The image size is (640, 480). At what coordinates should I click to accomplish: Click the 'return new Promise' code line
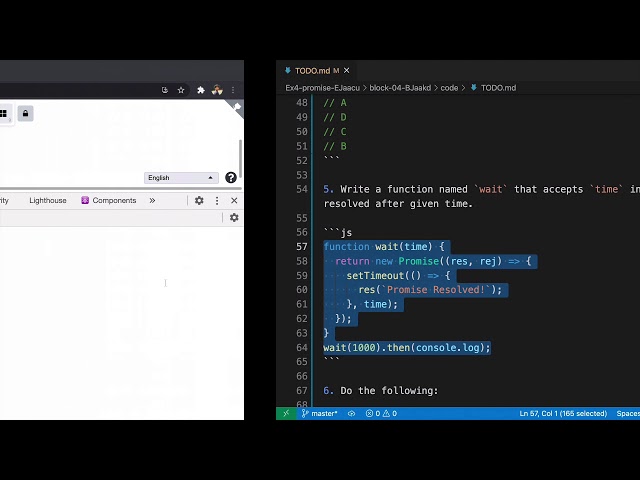[433, 261]
